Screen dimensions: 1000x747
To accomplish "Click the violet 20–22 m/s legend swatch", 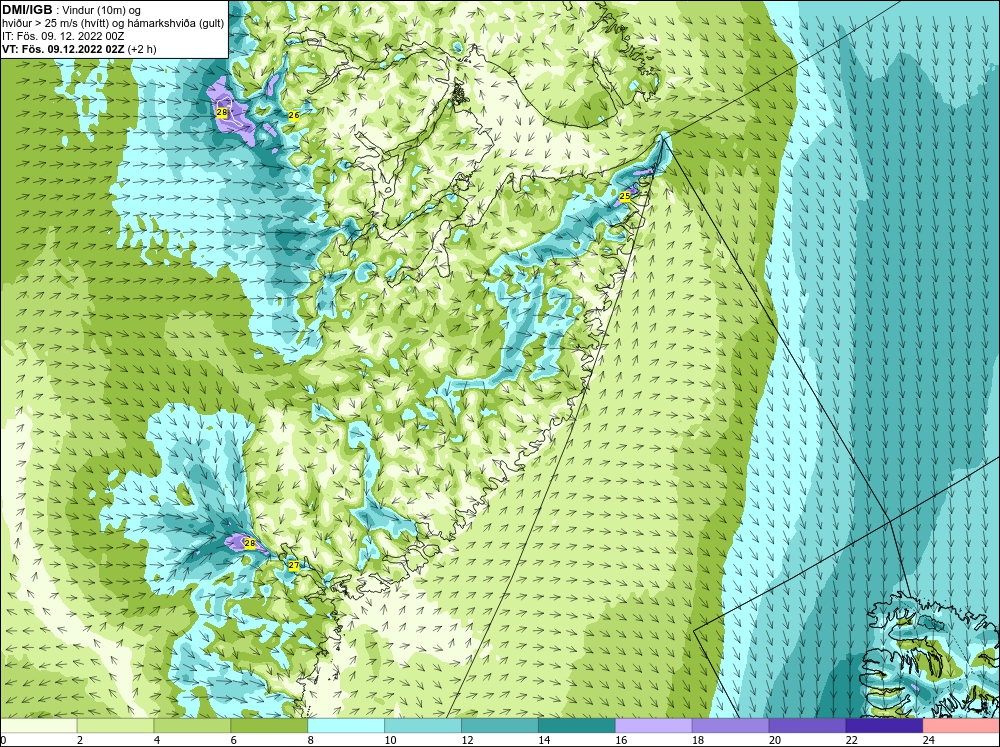I will (x=807, y=725).
